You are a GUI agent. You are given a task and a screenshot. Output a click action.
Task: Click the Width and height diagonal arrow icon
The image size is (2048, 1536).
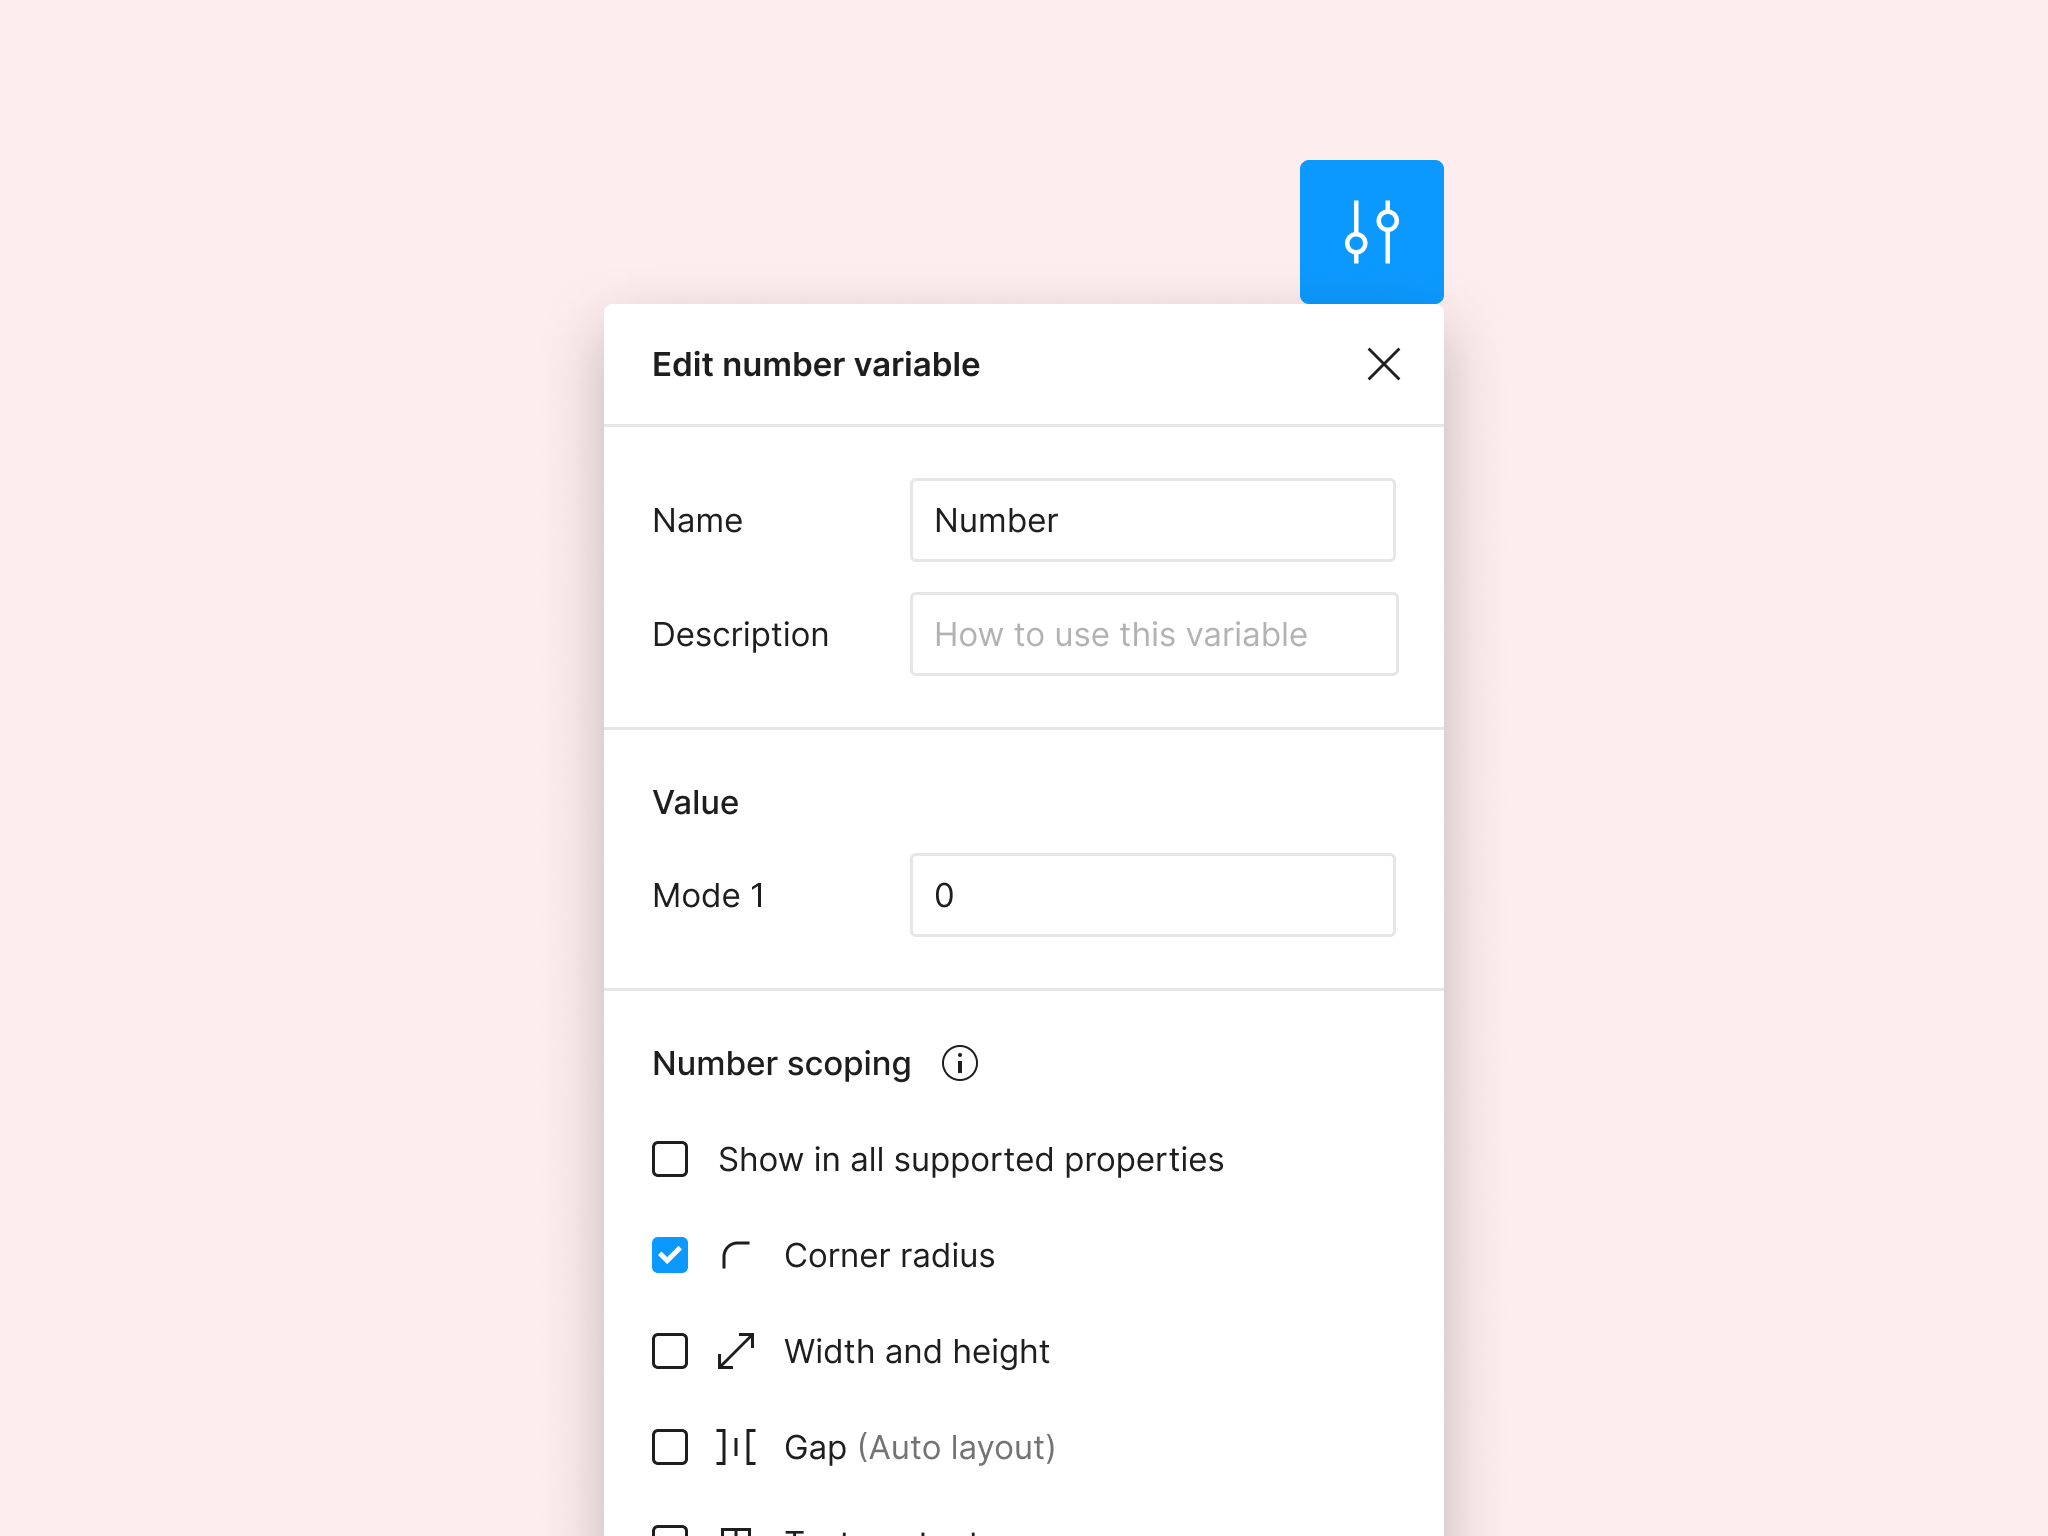pyautogui.click(x=736, y=1351)
